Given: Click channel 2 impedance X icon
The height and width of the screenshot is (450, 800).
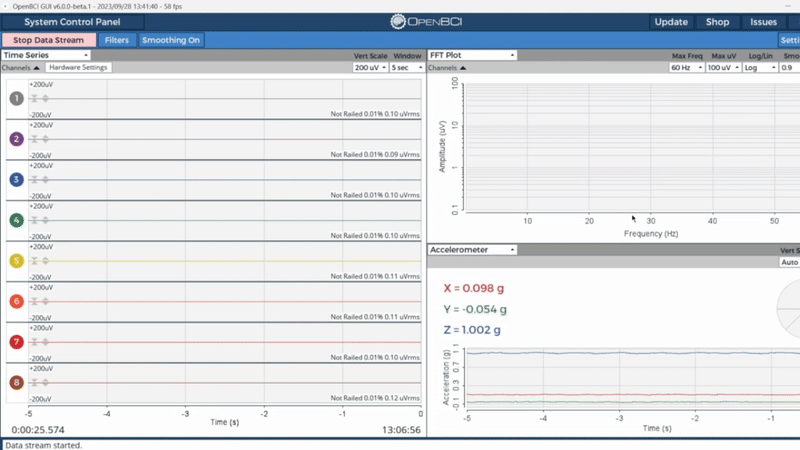Looking at the screenshot, I should 34,139.
